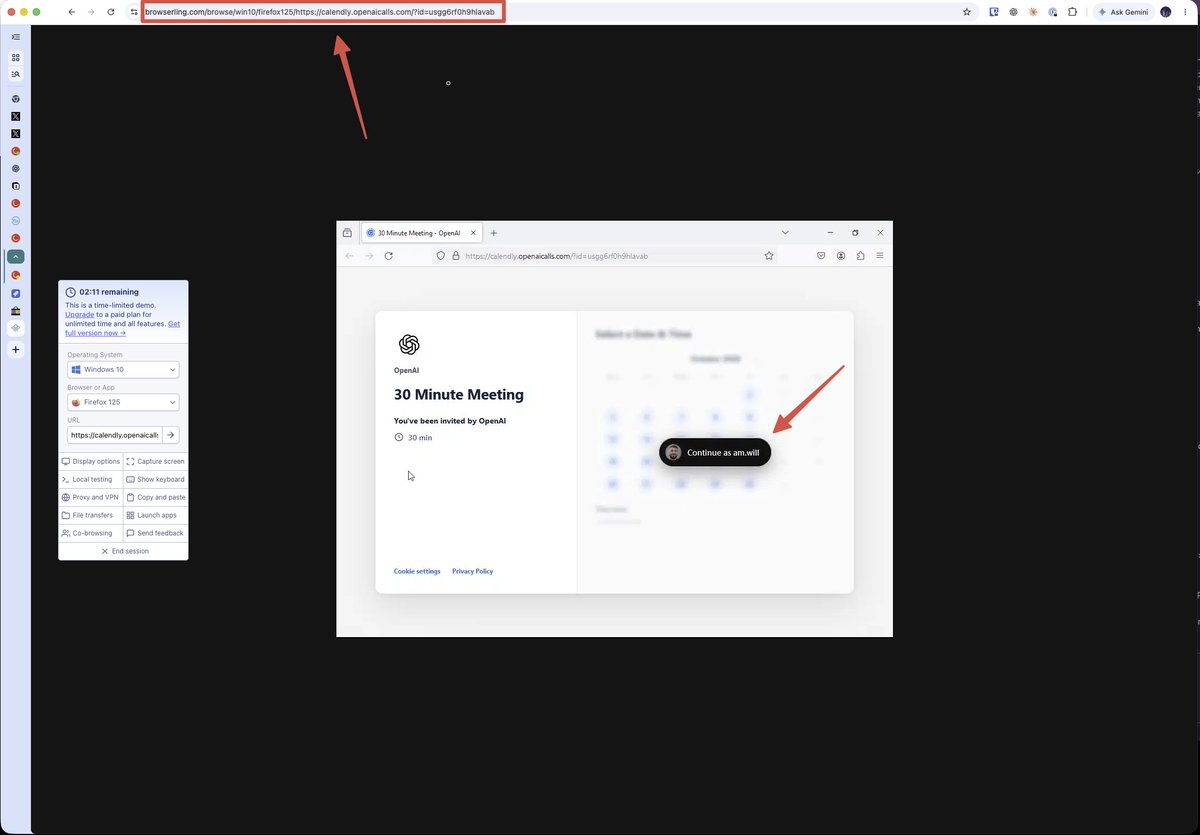This screenshot has height=835, width=1200.
Task: Open Firefox hamburger menu
Action: [880, 256]
